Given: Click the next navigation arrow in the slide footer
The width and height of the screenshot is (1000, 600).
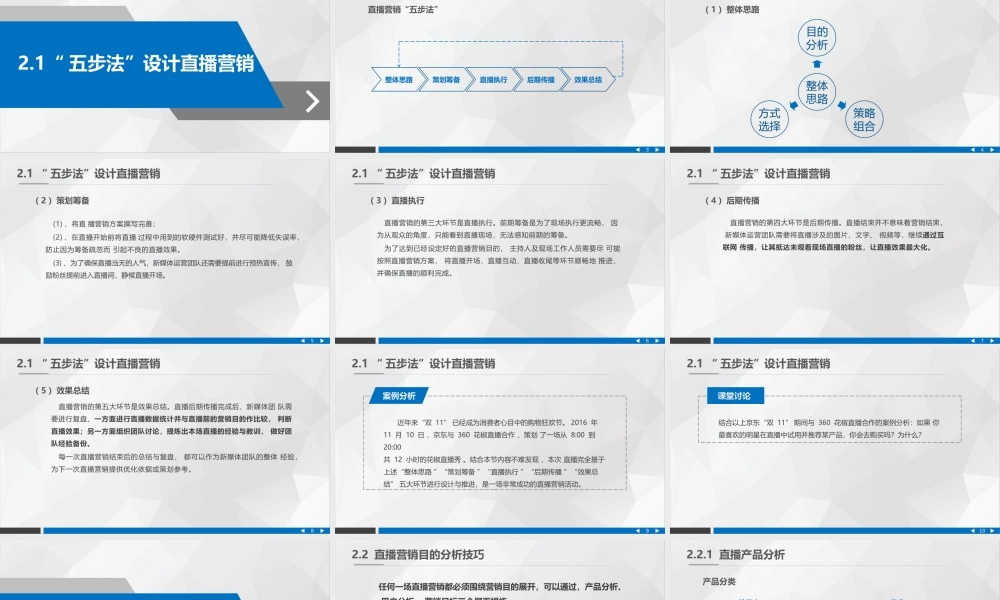Looking at the screenshot, I should click(x=657, y=150).
